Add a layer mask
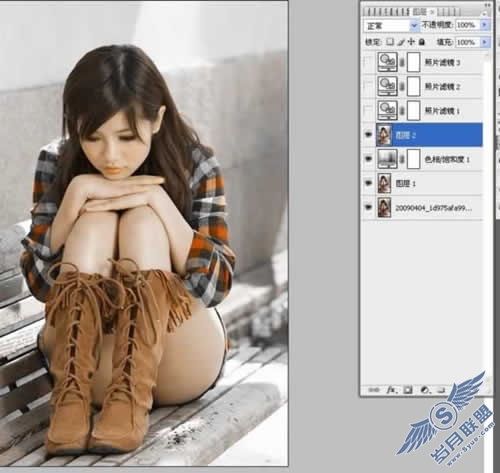This screenshot has width=500, height=473. tap(408, 390)
